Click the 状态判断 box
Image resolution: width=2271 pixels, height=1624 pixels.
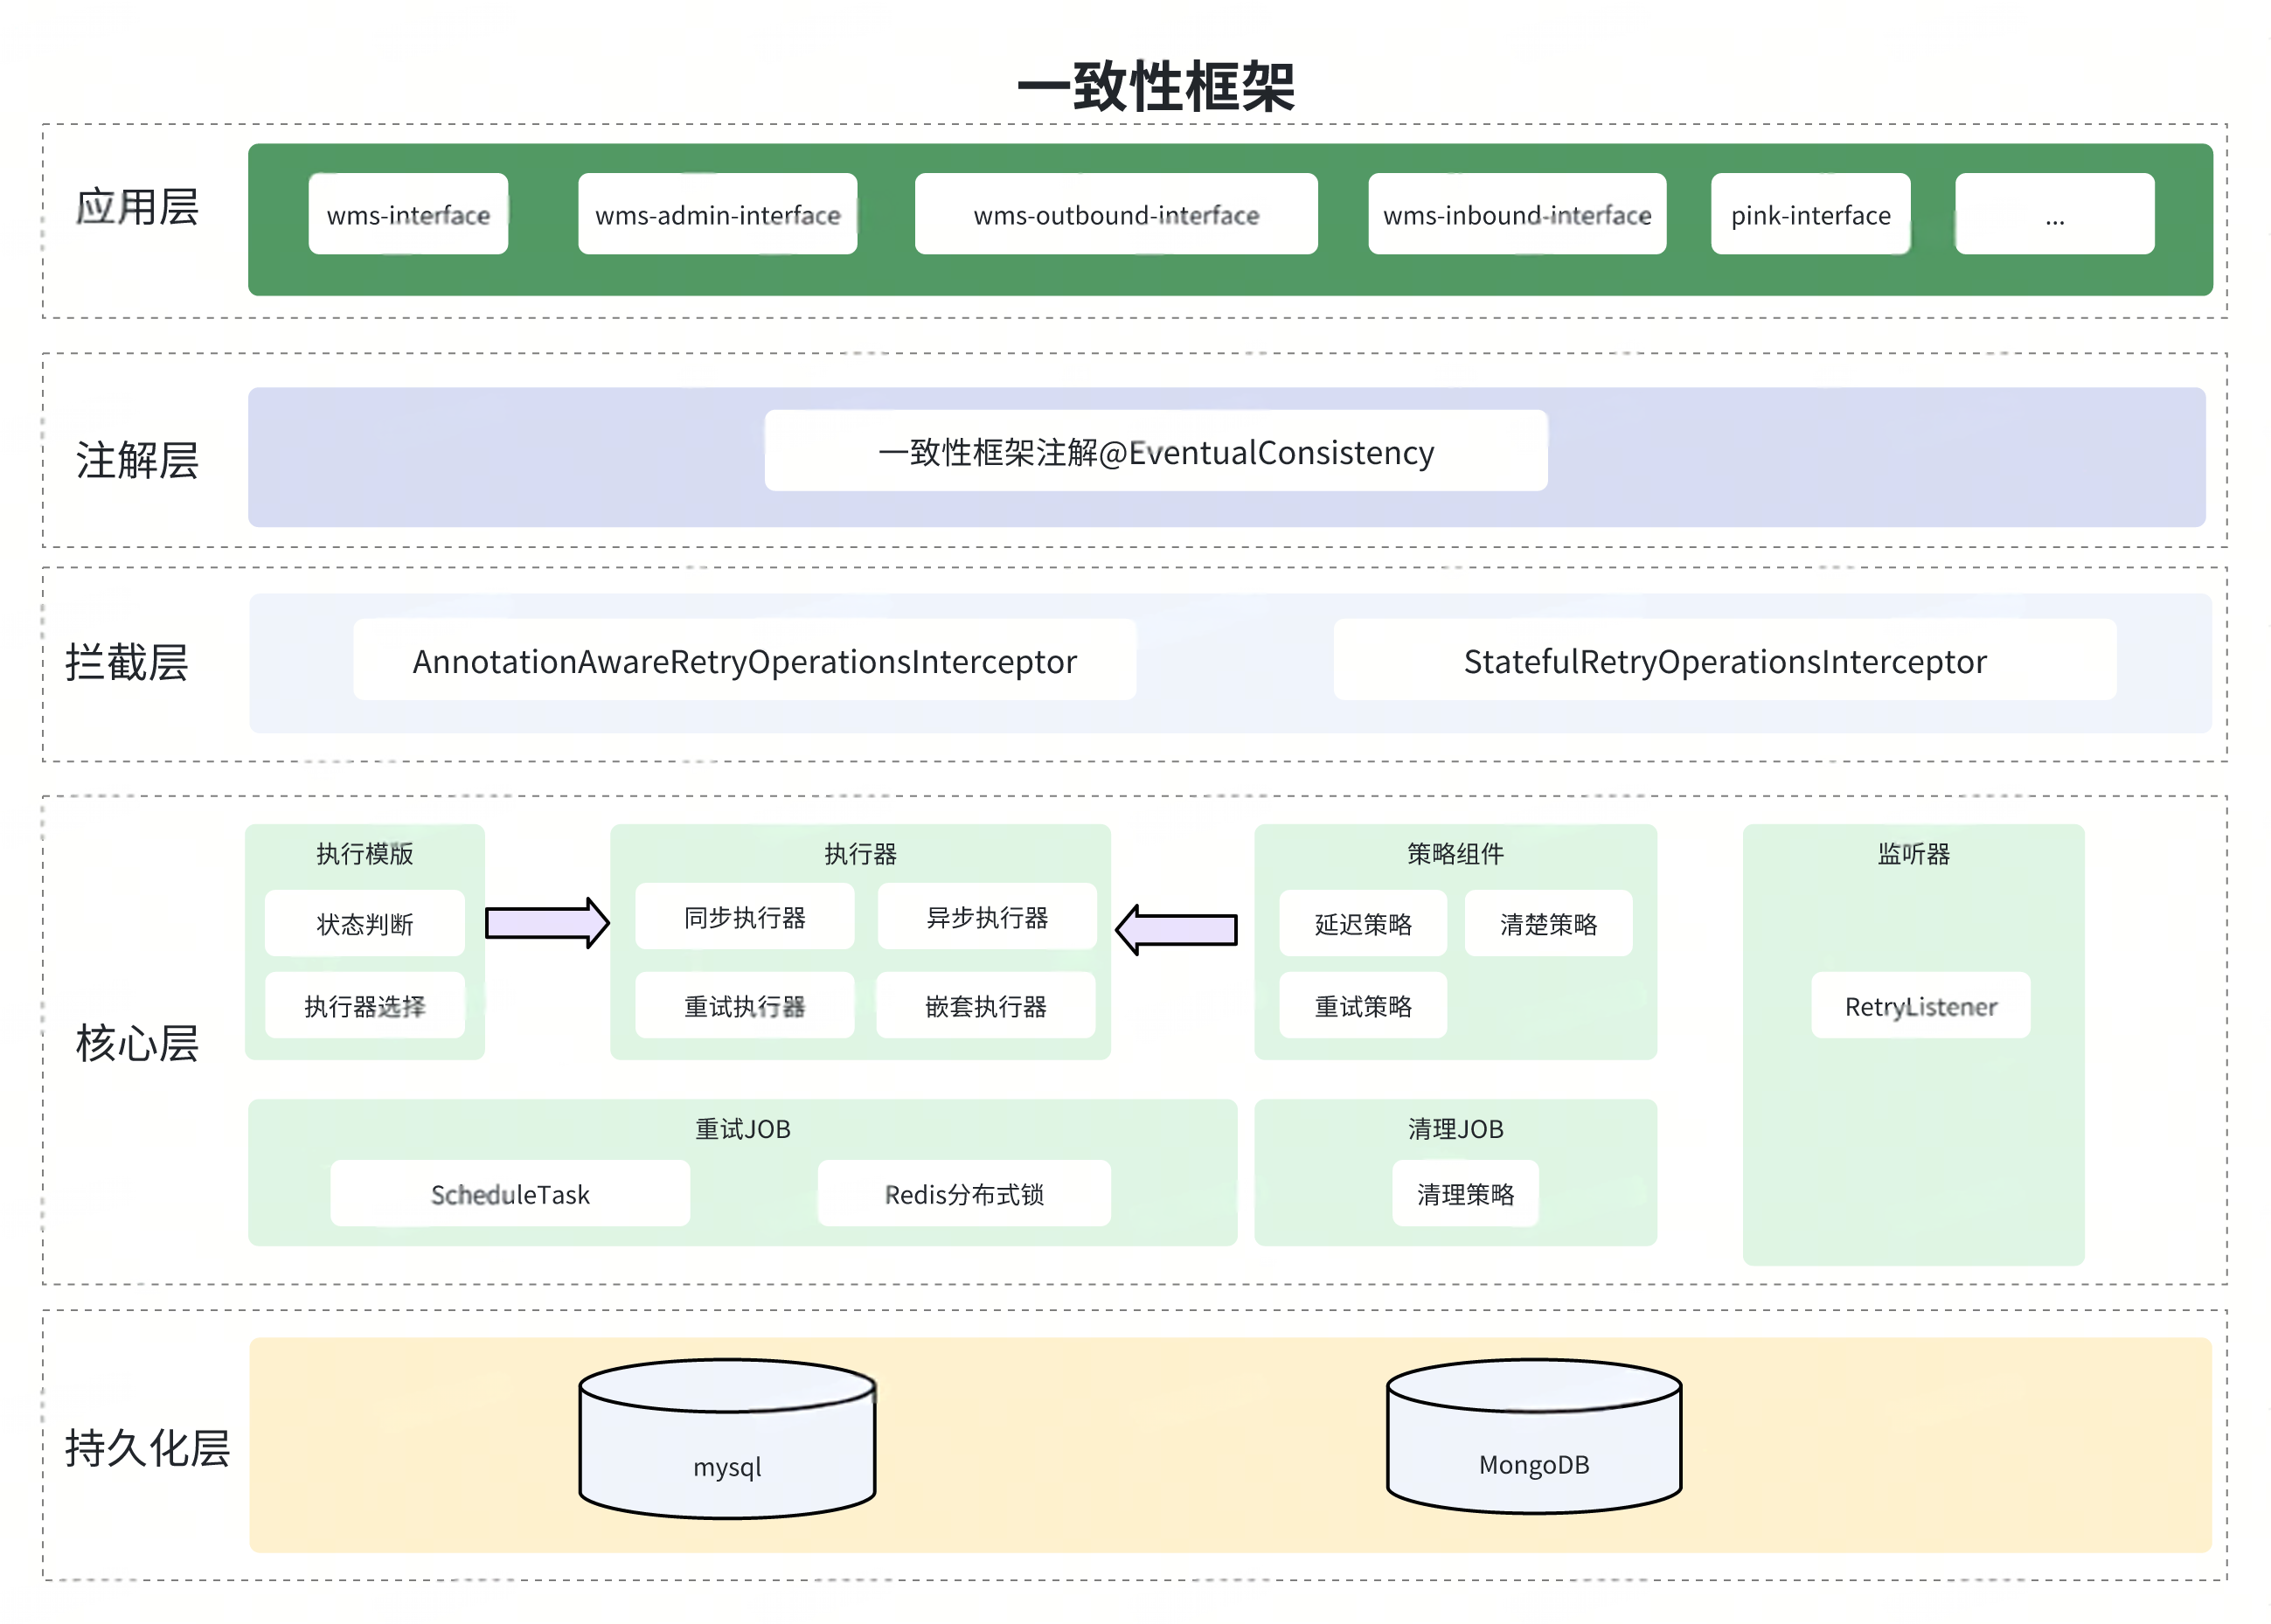tap(364, 923)
